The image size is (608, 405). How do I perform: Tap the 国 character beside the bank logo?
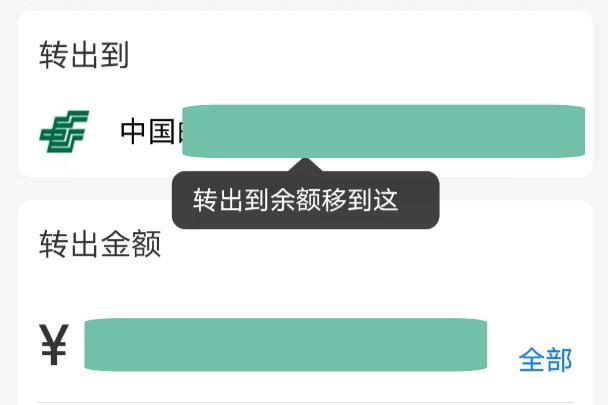[162, 132]
